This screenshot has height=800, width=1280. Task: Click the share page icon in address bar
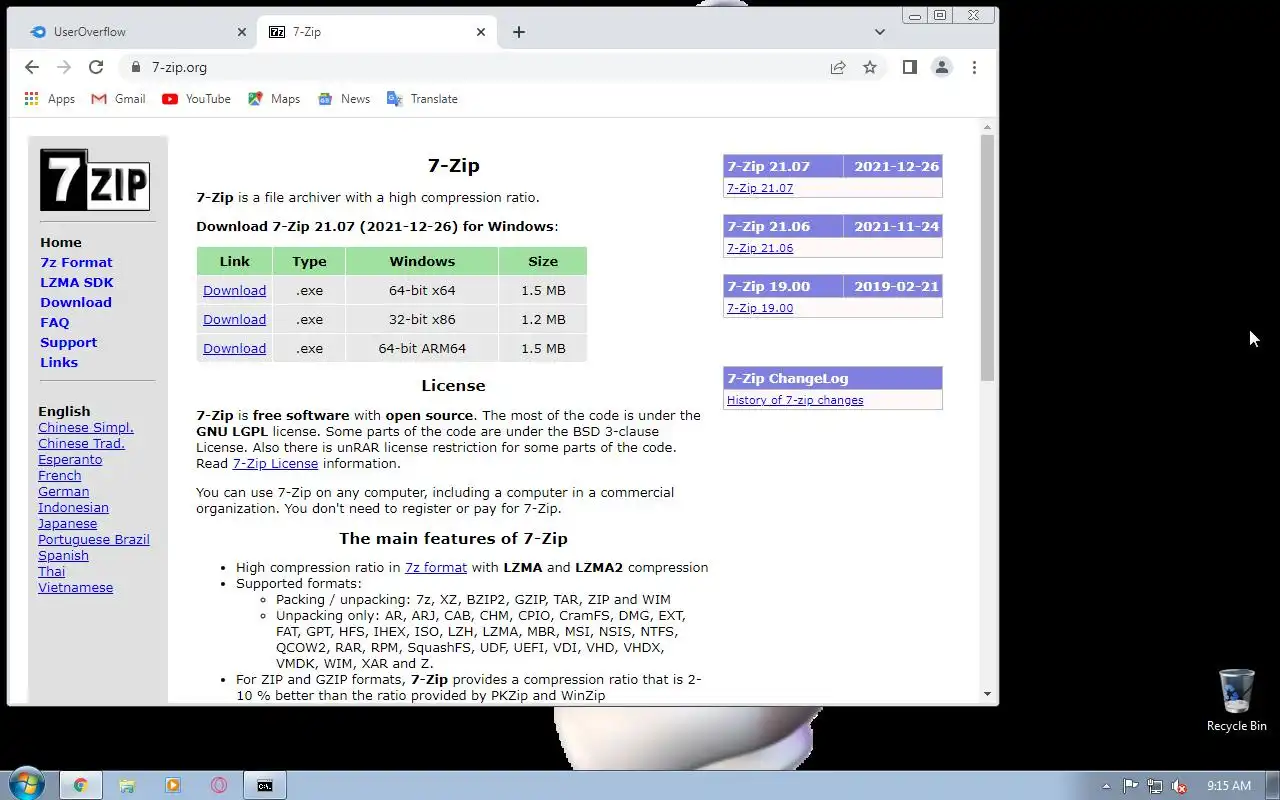[x=838, y=67]
